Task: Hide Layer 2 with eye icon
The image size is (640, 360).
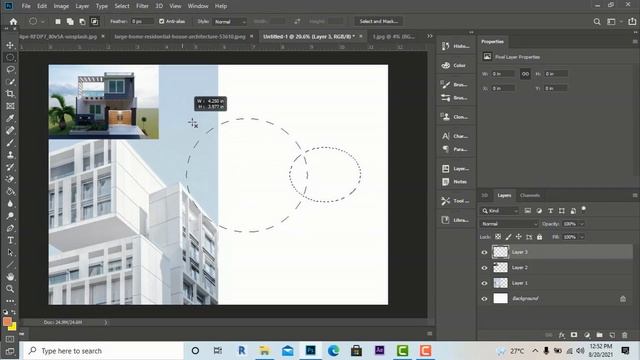Action: (x=484, y=268)
